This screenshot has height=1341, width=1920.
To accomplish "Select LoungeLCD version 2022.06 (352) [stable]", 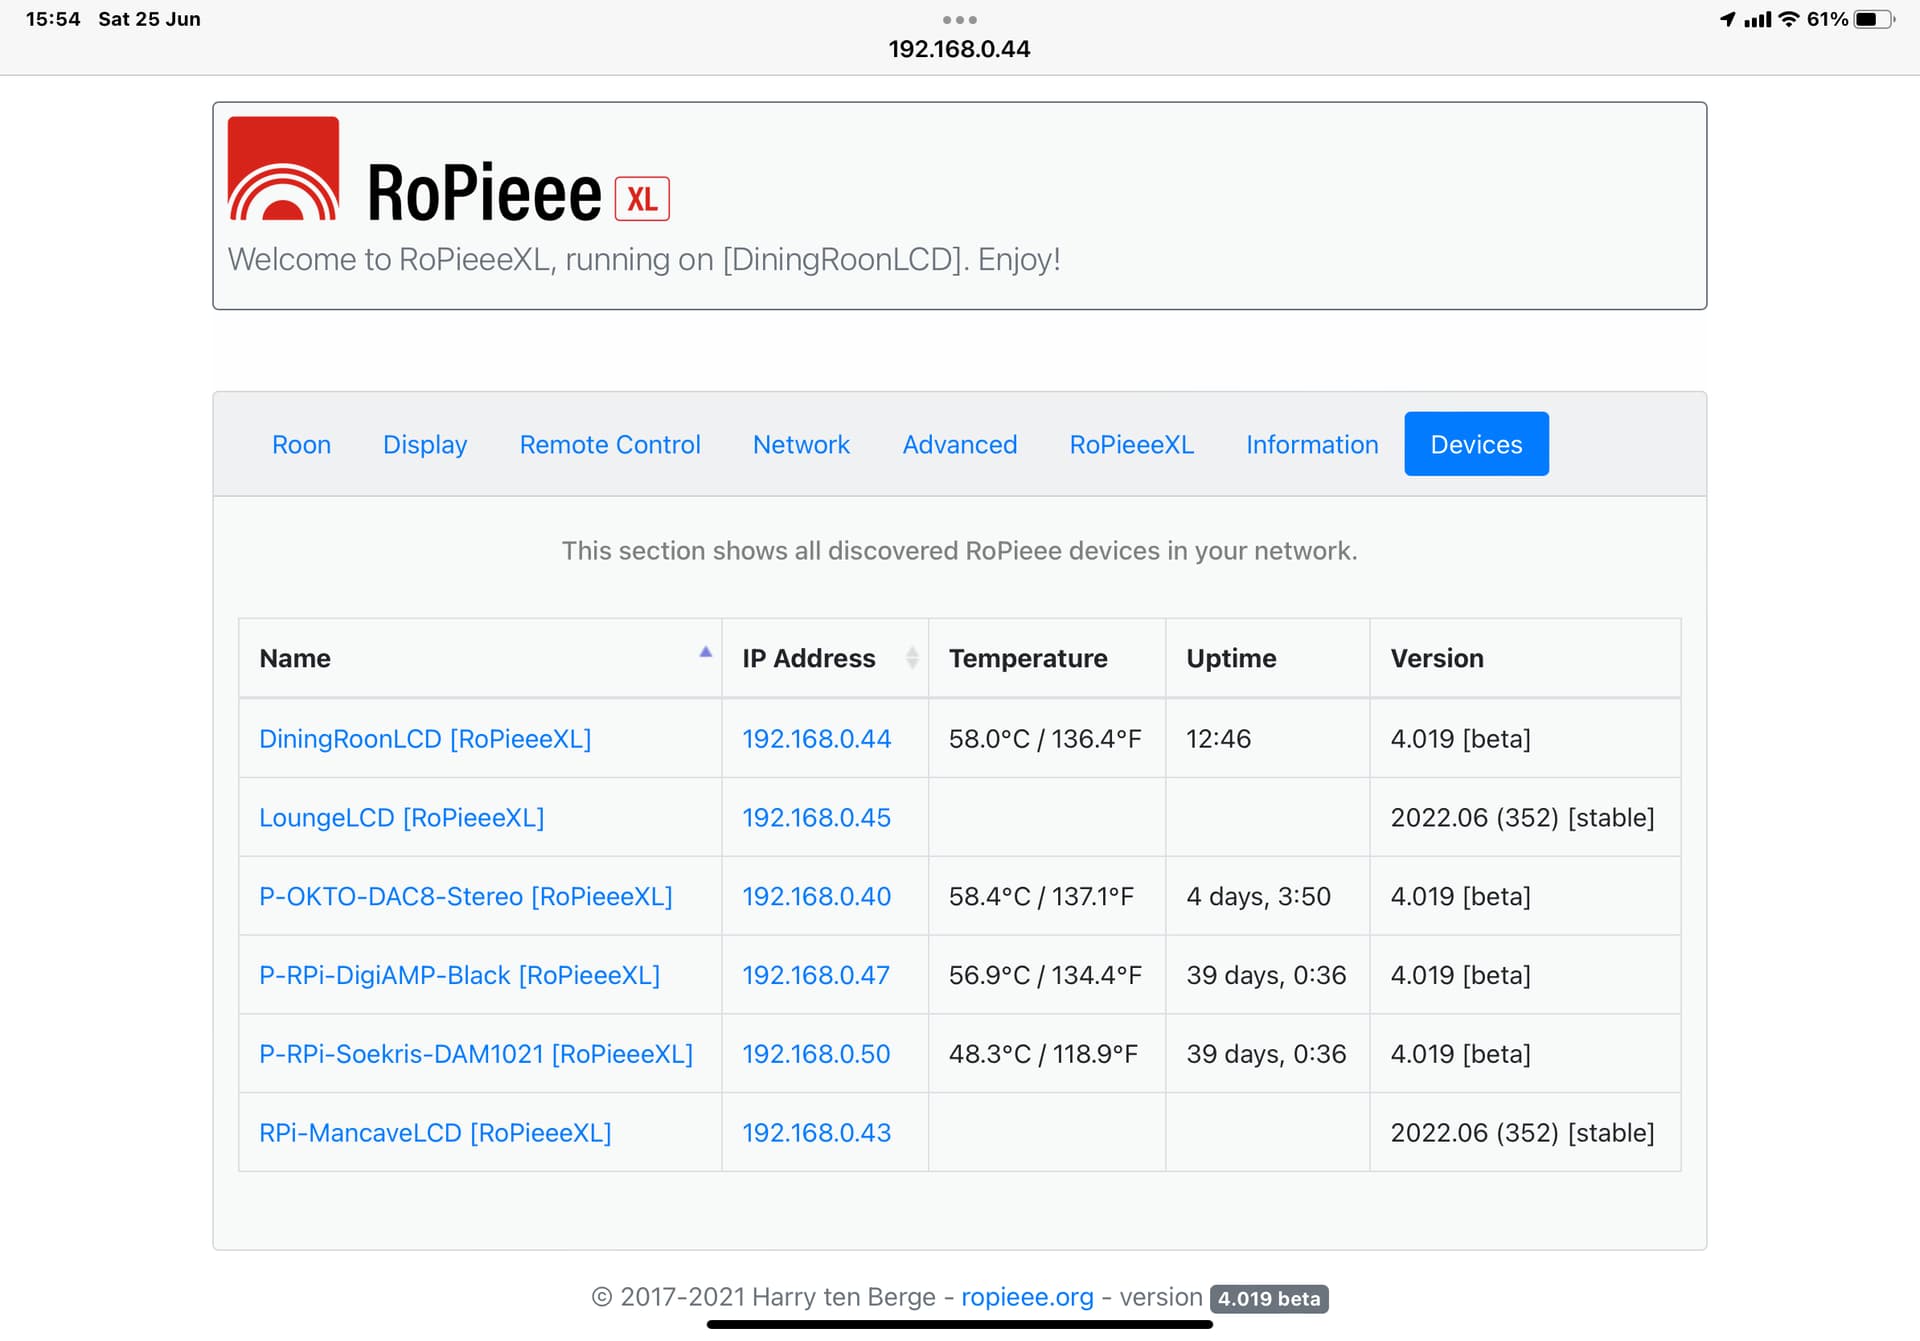I will point(1525,818).
